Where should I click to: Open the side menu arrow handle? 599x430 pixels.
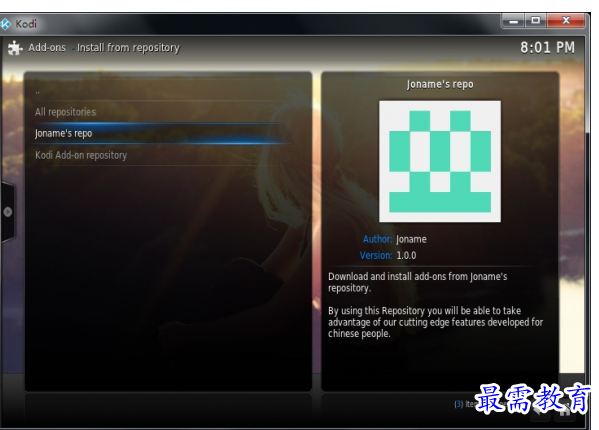[x=8, y=212]
